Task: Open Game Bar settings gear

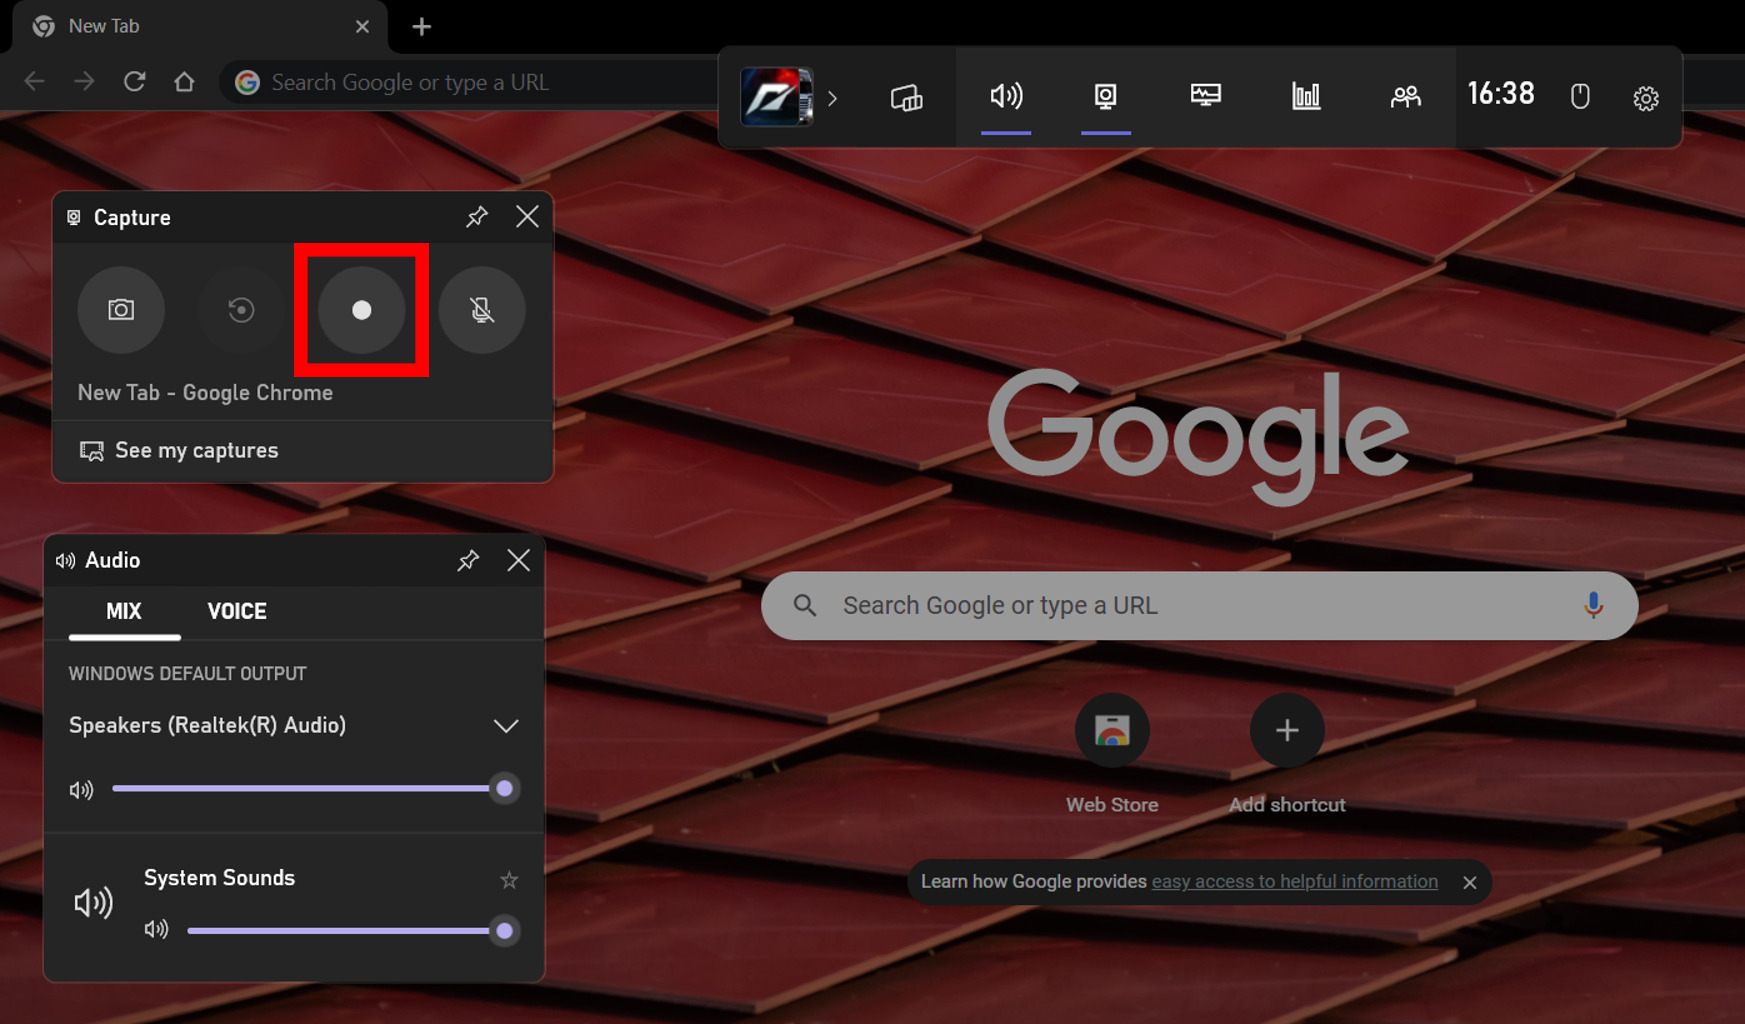Action: [1645, 97]
